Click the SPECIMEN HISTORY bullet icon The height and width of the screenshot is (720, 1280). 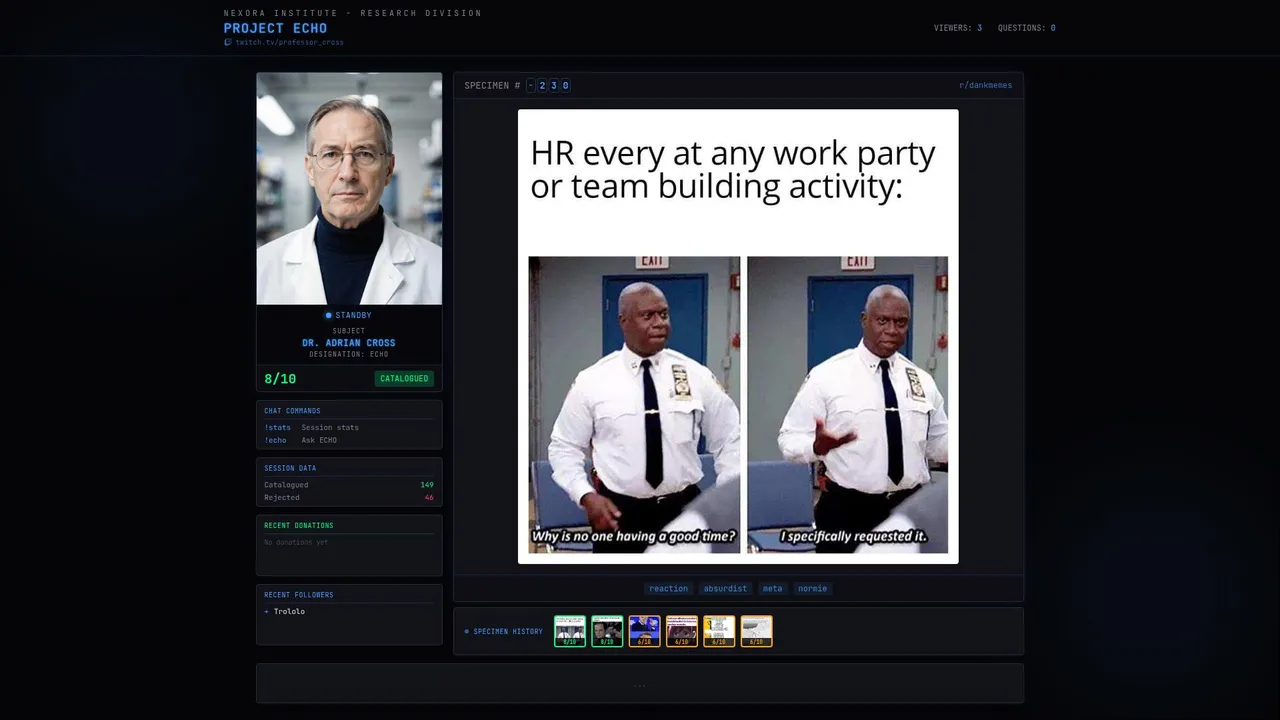[466, 631]
